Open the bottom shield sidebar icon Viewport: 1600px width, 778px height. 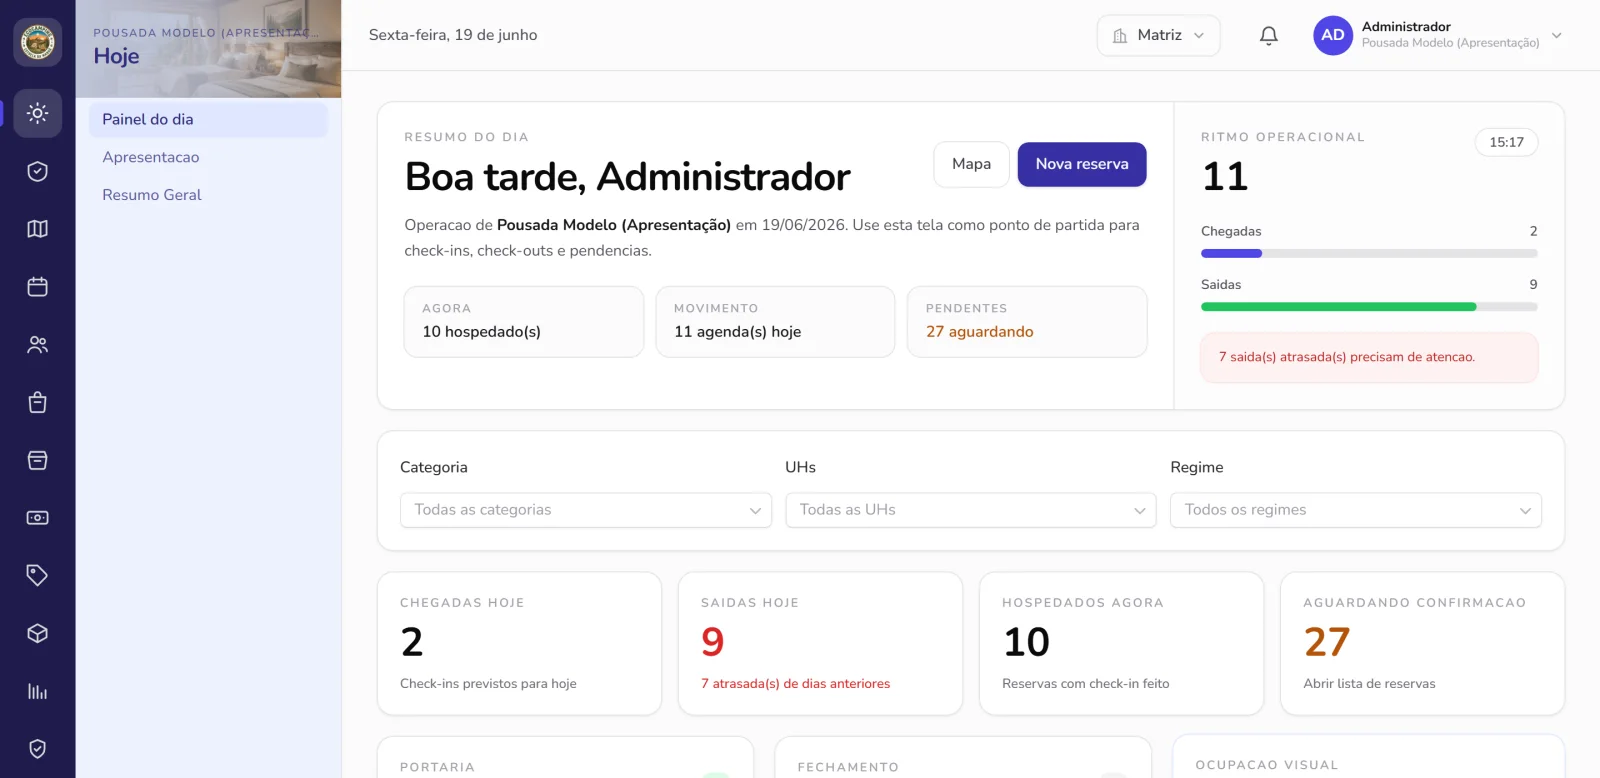[x=38, y=749]
